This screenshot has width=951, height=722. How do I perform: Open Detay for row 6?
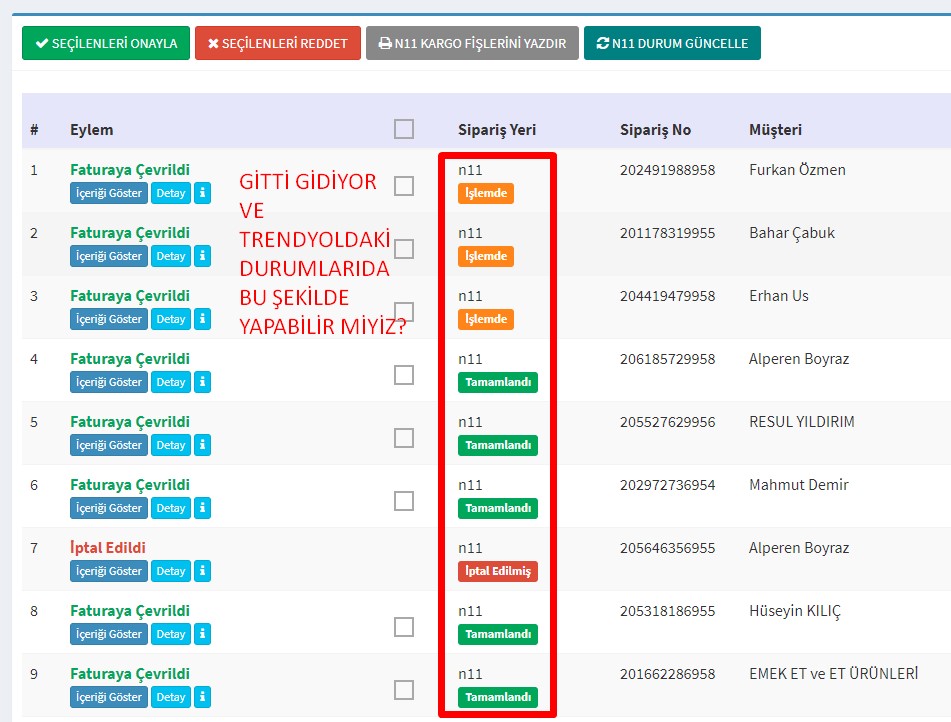coord(171,508)
